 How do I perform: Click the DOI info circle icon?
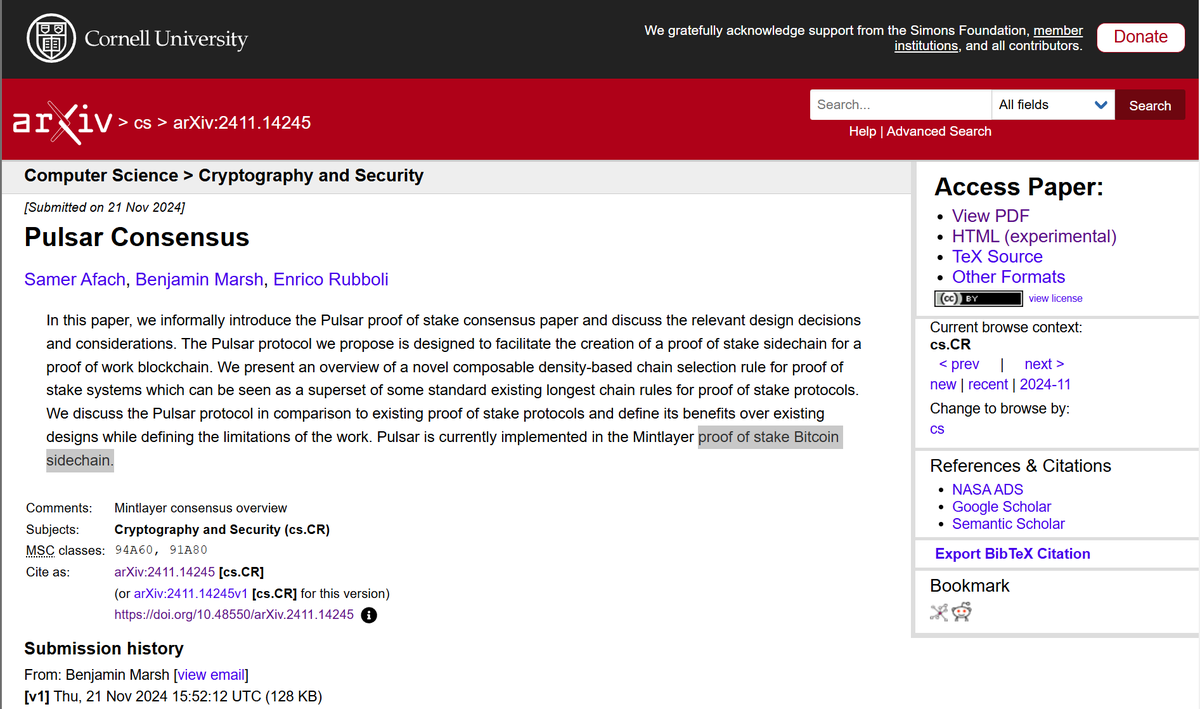tap(369, 615)
